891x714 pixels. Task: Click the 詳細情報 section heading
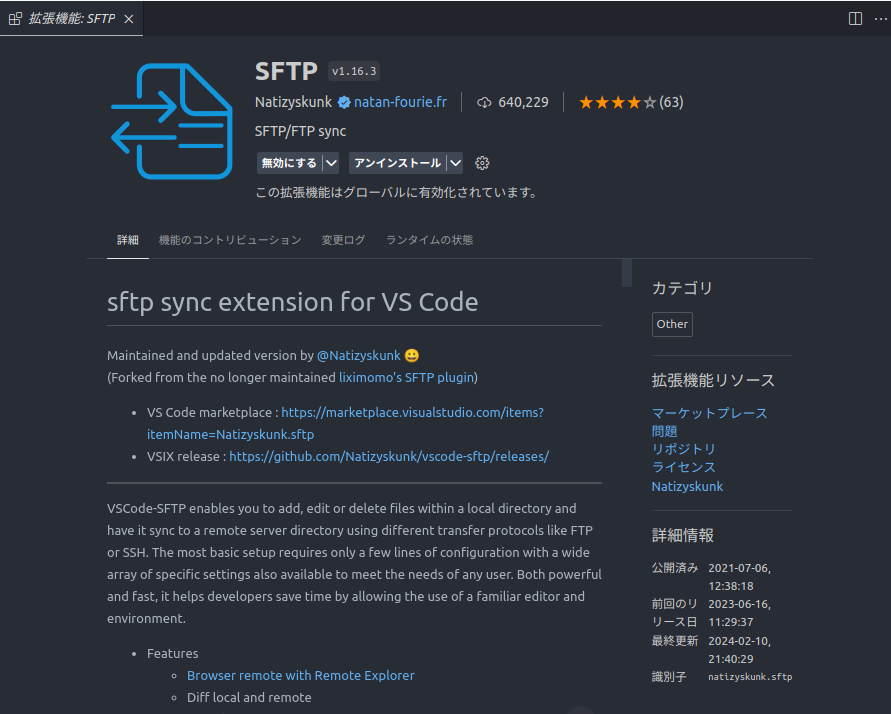coord(682,535)
